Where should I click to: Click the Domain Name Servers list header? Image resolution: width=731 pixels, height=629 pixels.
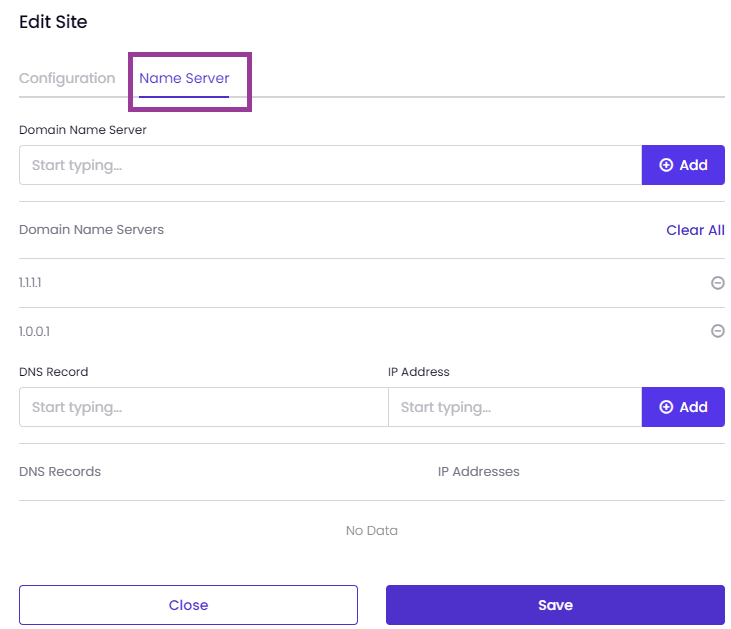(x=91, y=229)
